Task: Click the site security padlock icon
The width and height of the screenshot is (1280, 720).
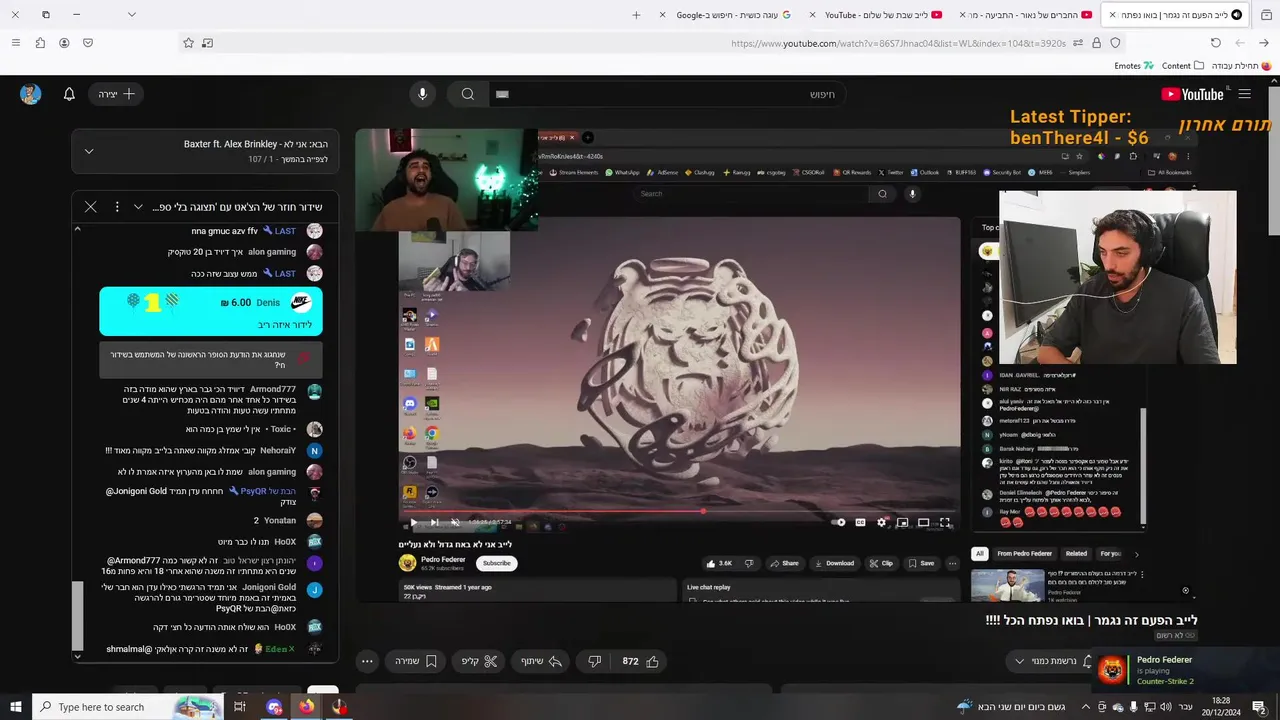Action: pos(1097,43)
